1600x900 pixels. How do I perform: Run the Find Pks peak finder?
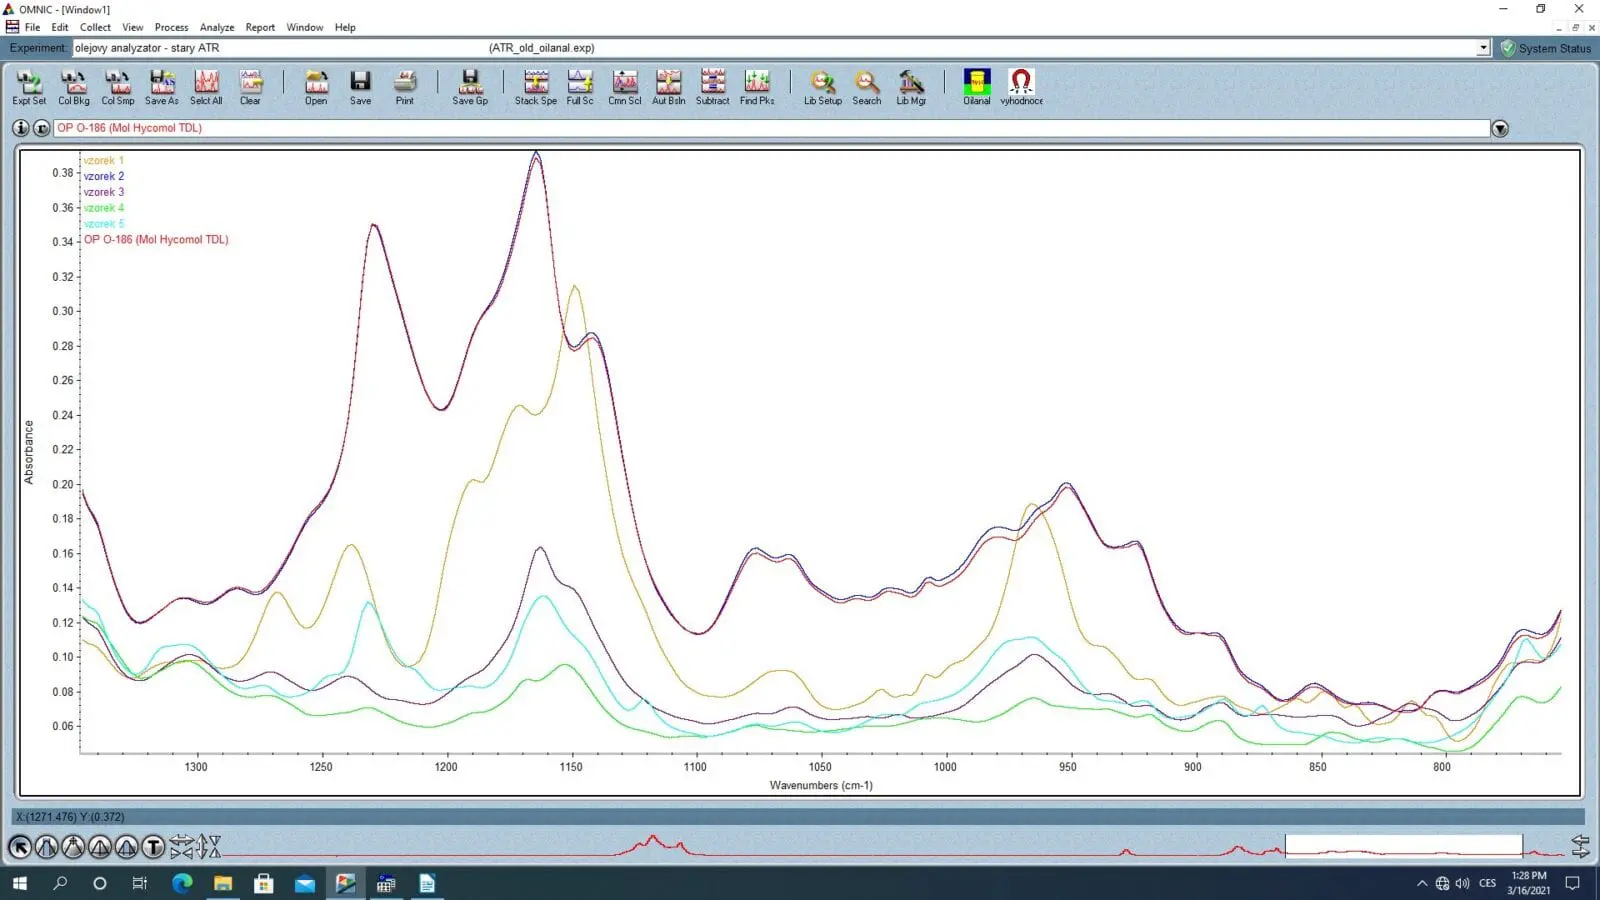tap(757, 86)
